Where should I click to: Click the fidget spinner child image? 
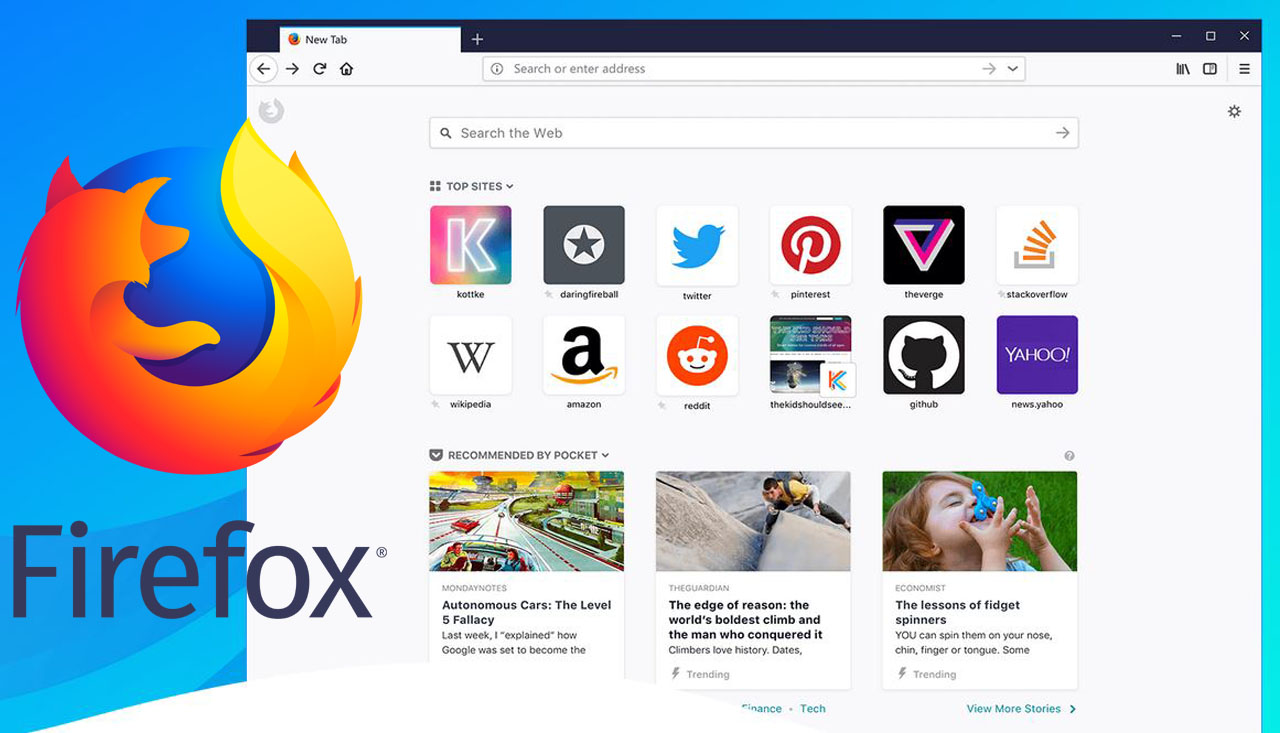[x=980, y=521]
